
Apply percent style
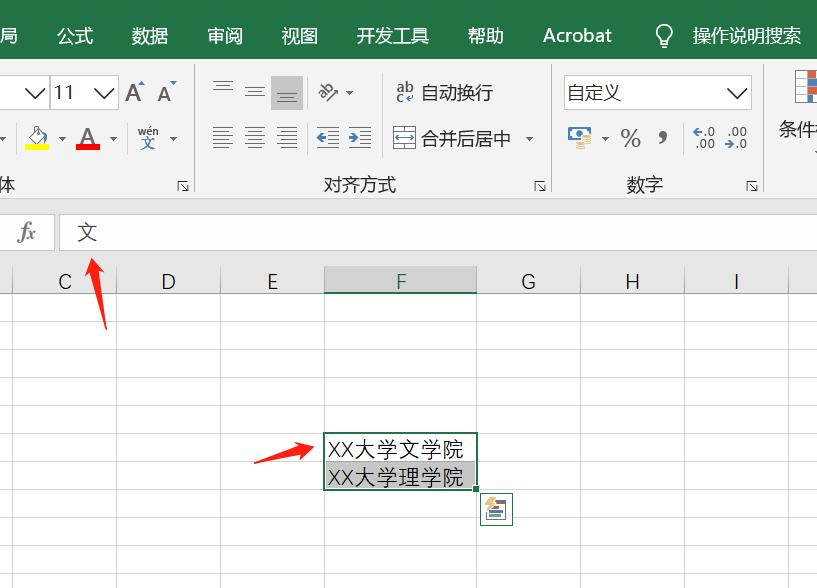click(630, 138)
